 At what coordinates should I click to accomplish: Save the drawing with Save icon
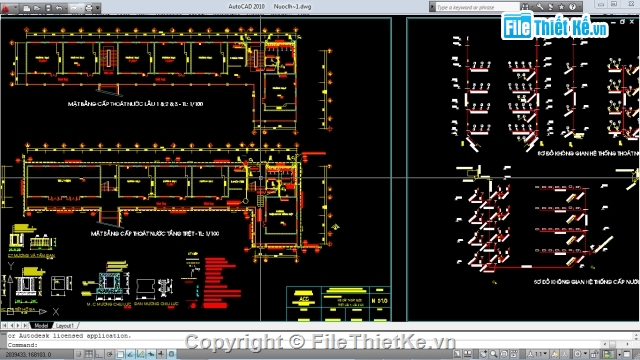click(48, 8)
